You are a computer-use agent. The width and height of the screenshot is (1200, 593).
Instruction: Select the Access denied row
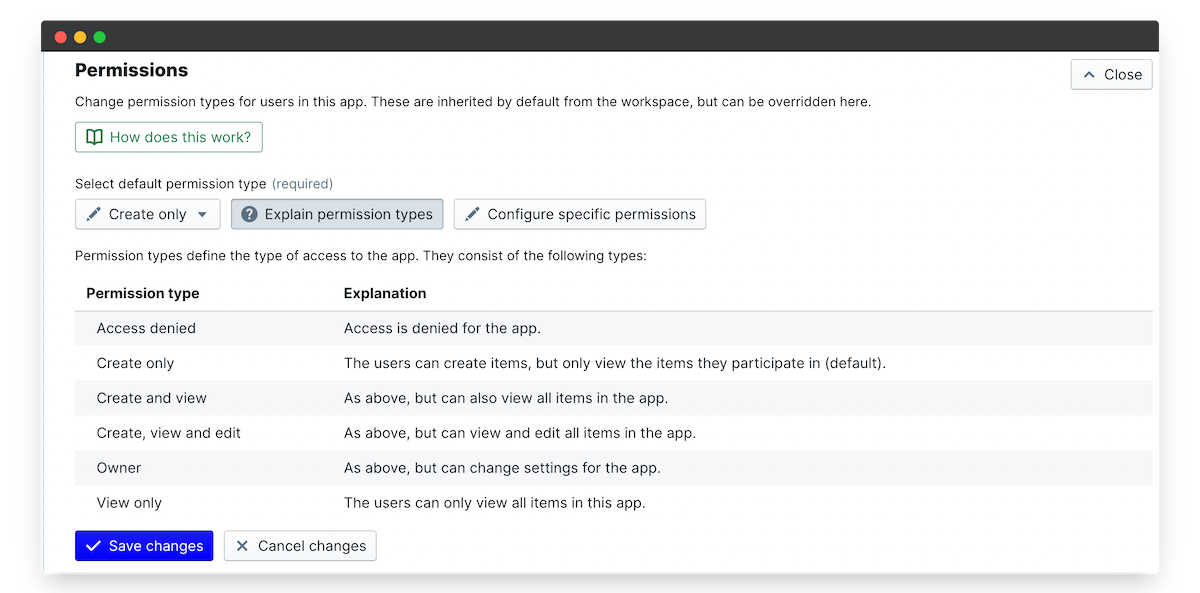[x=146, y=328]
